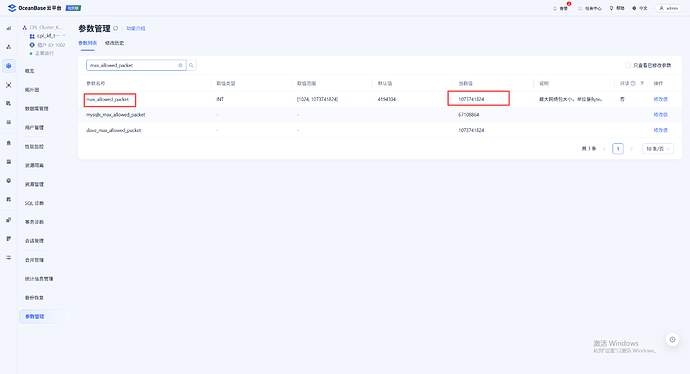Image resolution: width=690 pixels, height=374 pixels.
Task: Open 资源管理 in the tenant menu
Action: 34,184
